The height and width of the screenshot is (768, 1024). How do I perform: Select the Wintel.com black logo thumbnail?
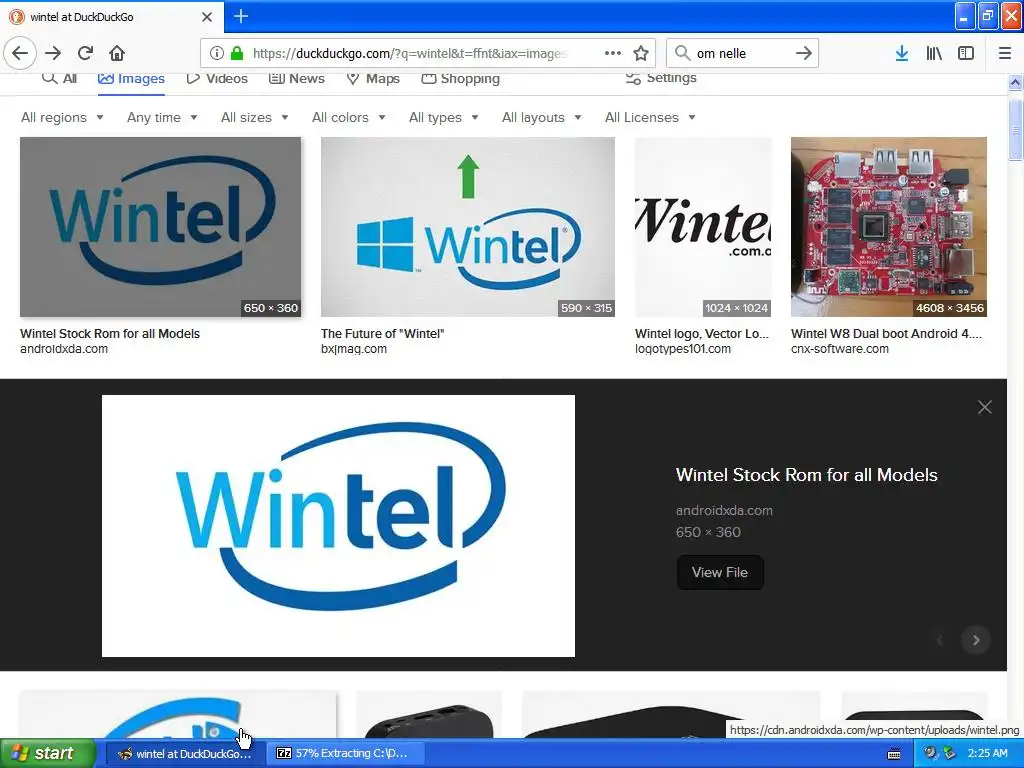click(x=703, y=227)
